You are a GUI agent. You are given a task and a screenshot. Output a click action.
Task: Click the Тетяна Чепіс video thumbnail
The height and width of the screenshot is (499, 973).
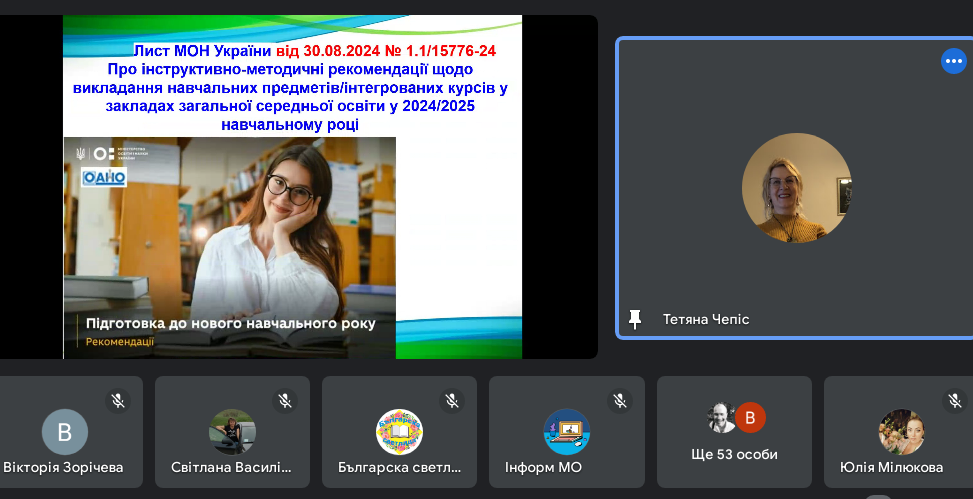[796, 188]
